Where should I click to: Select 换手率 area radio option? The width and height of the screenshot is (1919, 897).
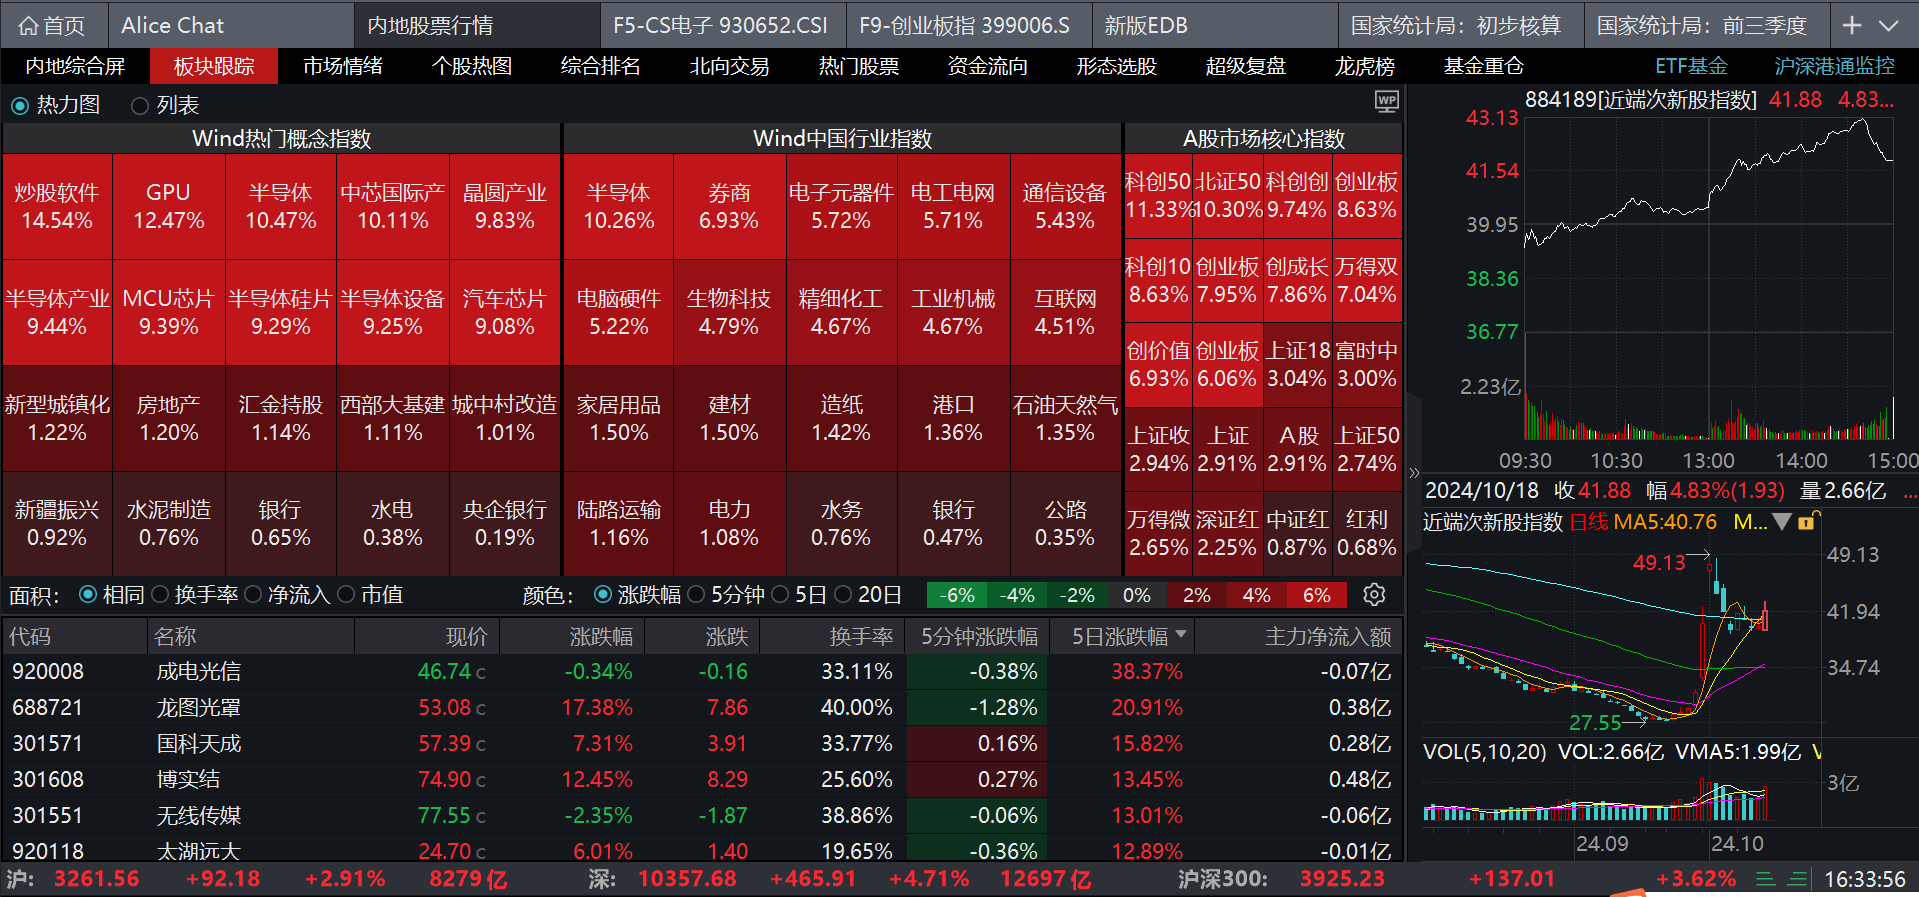pyautogui.click(x=160, y=595)
